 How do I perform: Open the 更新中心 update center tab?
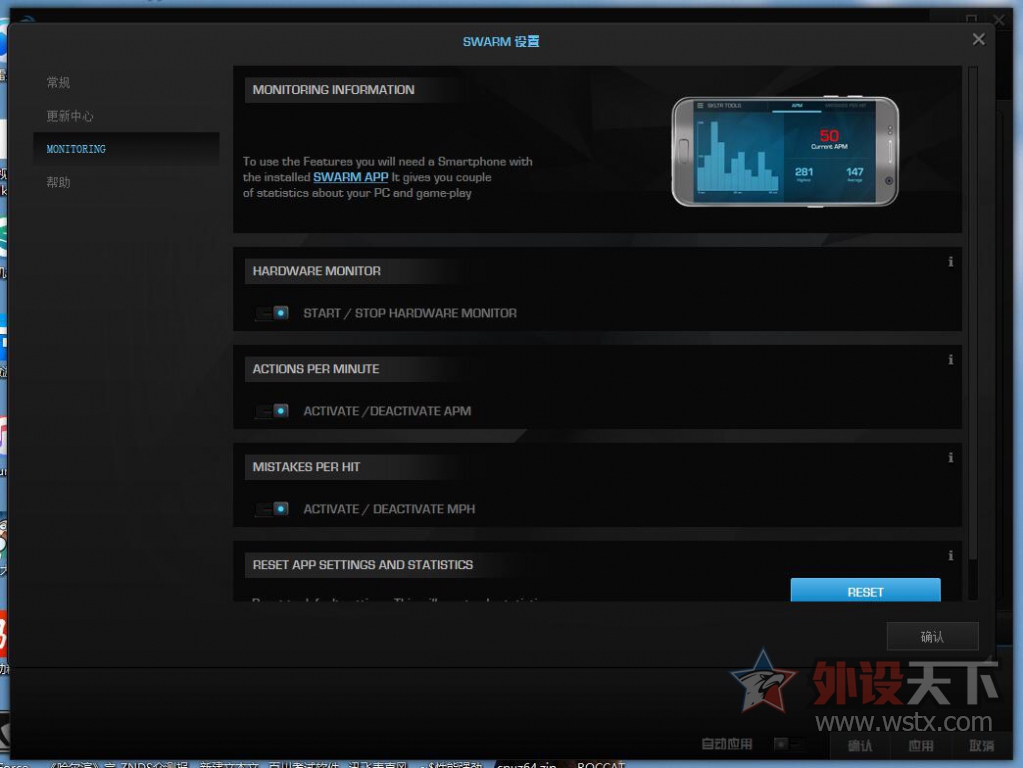70,116
